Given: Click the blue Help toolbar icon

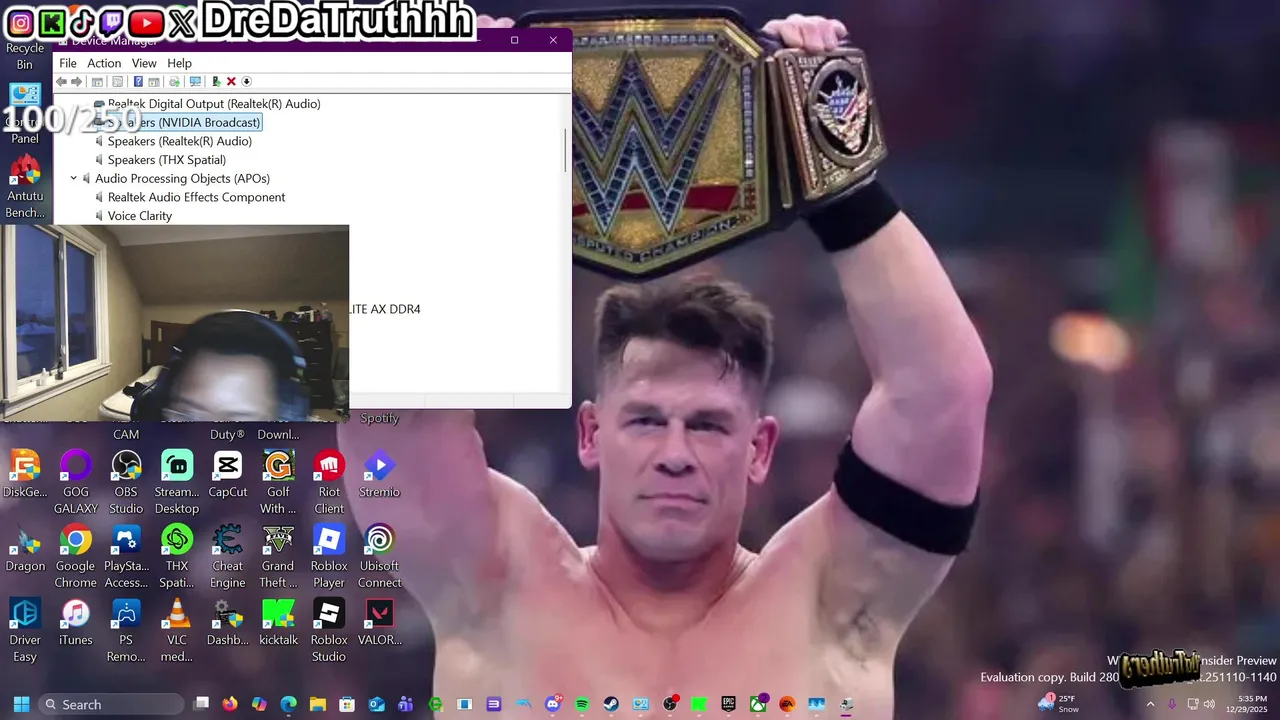Looking at the screenshot, I should (138, 81).
